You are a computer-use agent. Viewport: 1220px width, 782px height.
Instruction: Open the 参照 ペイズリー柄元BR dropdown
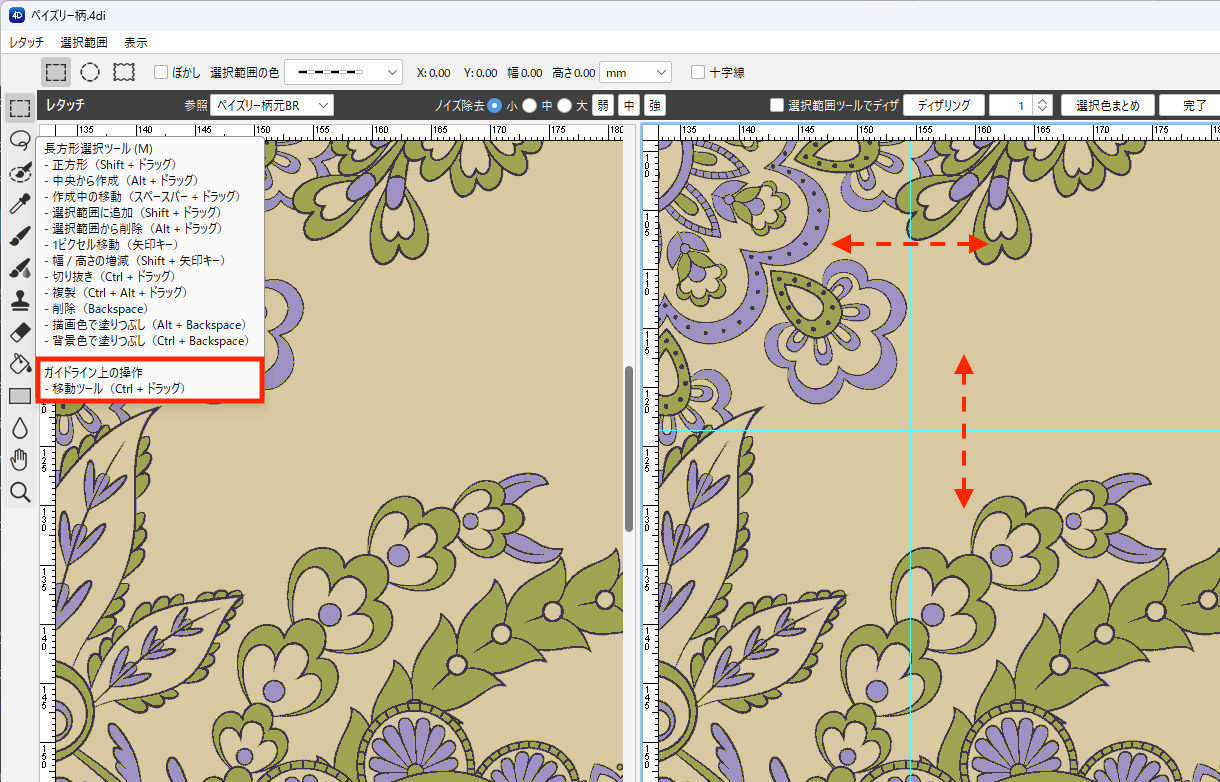coord(273,105)
